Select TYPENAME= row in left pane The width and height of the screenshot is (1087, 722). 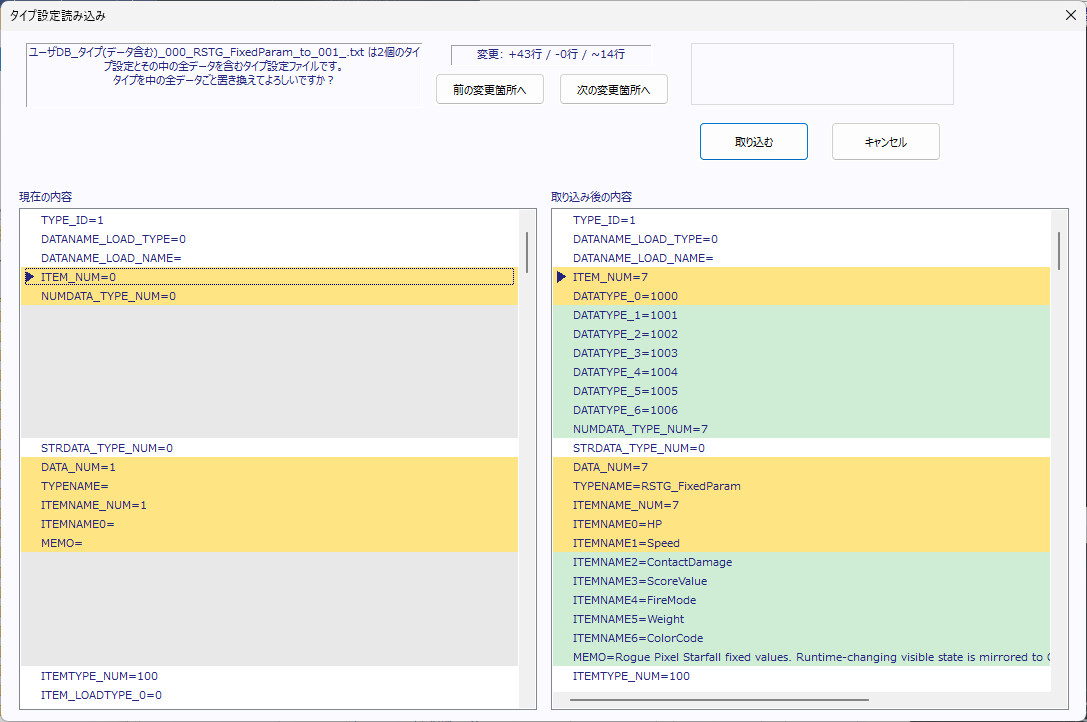coord(269,486)
